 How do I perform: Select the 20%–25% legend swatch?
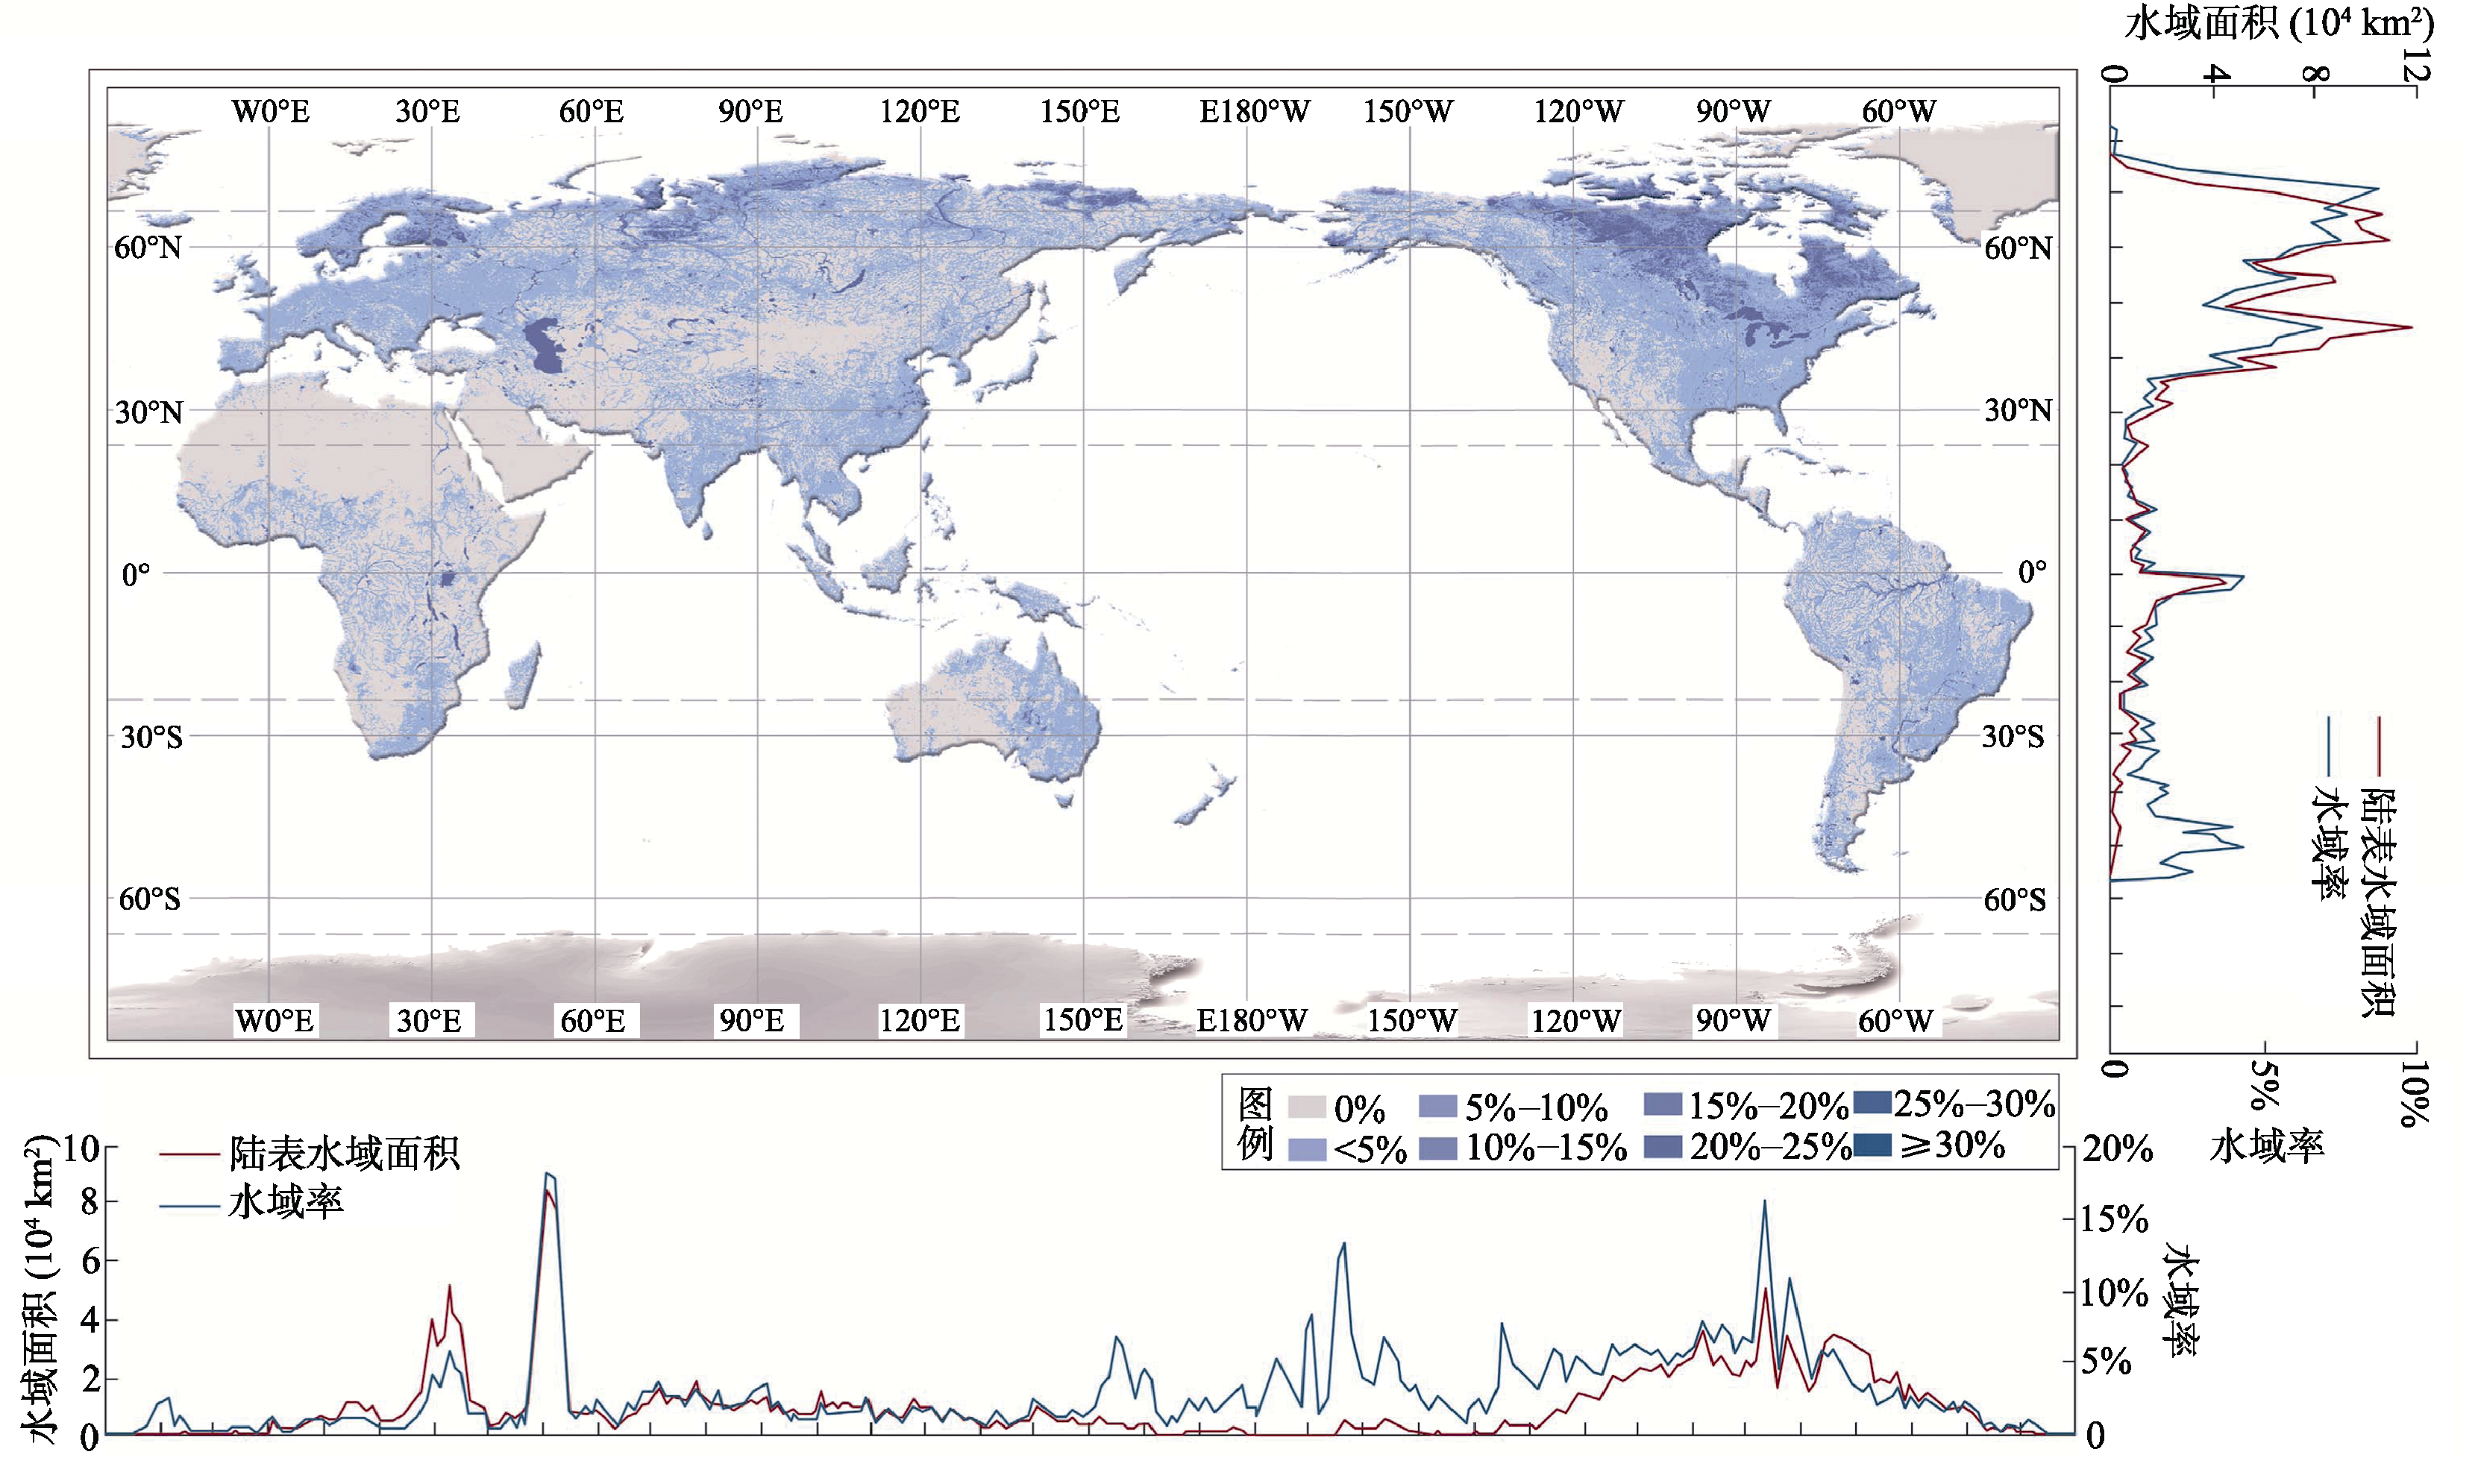(1662, 1147)
